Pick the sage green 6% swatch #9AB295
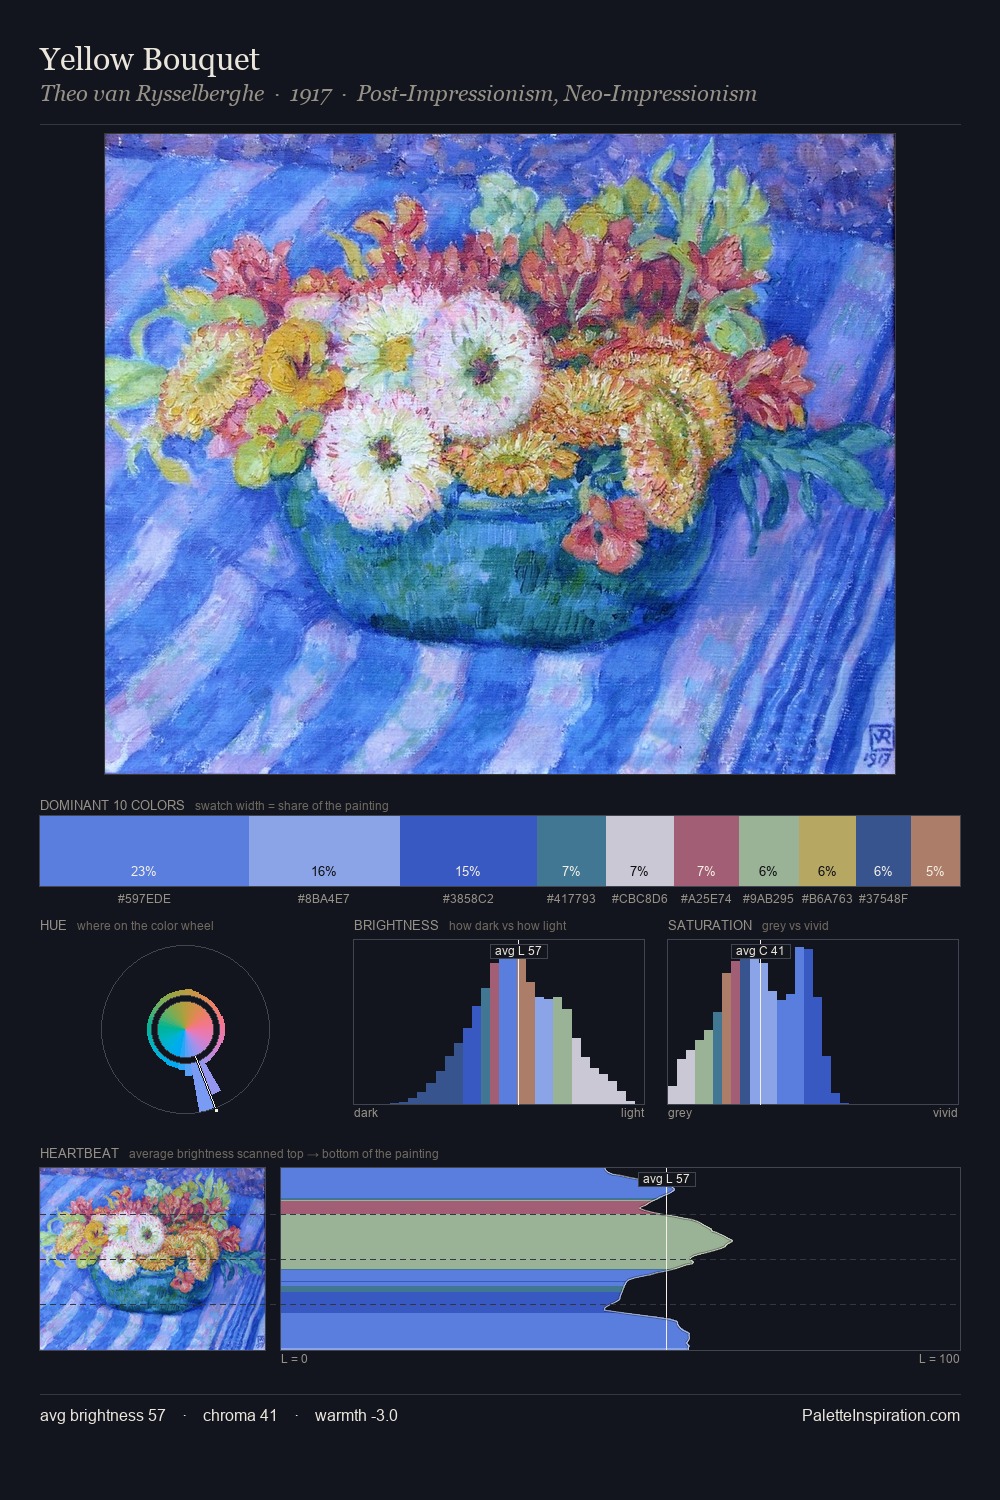Image resolution: width=1000 pixels, height=1500 pixels. pyautogui.click(x=768, y=851)
